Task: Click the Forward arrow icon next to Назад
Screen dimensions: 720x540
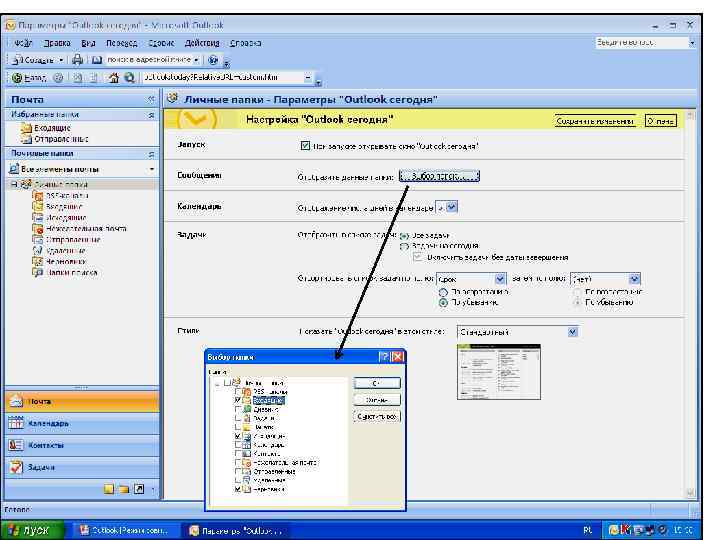Action: tap(58, 78)
